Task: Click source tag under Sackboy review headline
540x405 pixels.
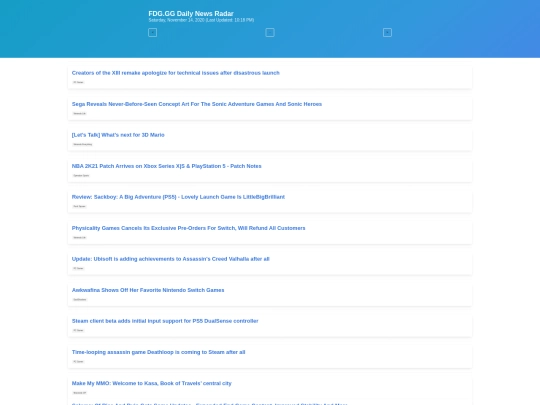Action: coord(79,206)
